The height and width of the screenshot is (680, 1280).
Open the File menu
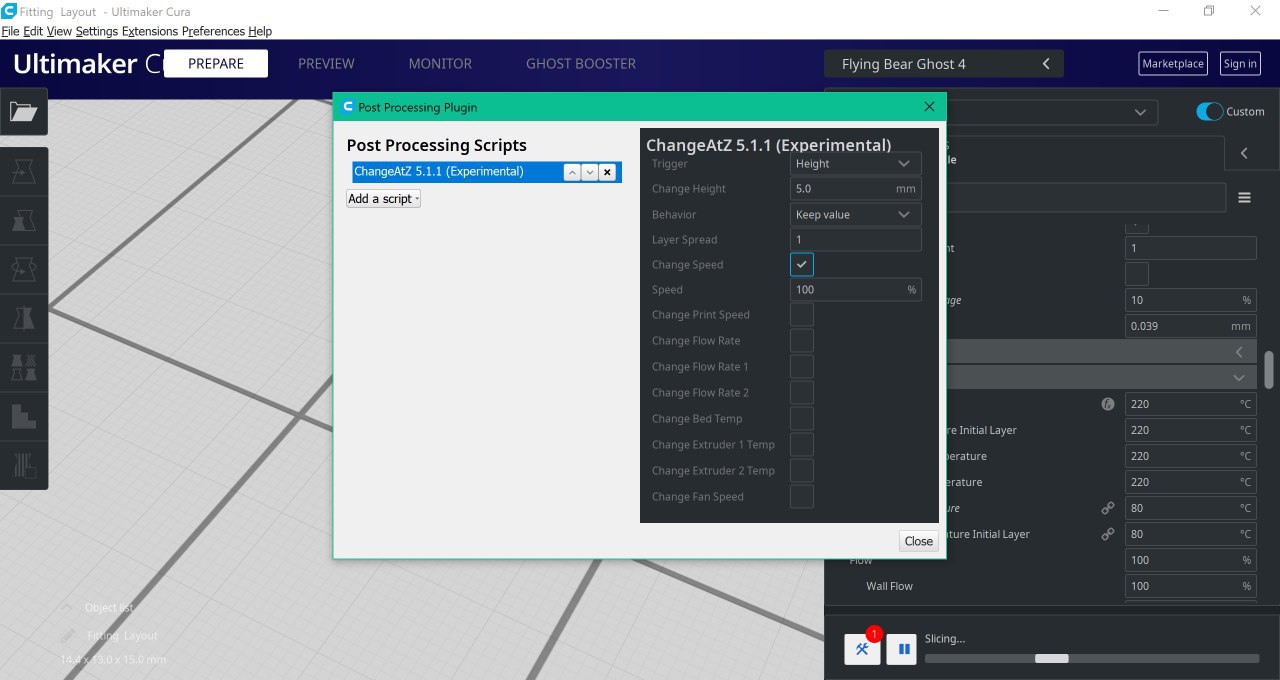tap(10, 31)
